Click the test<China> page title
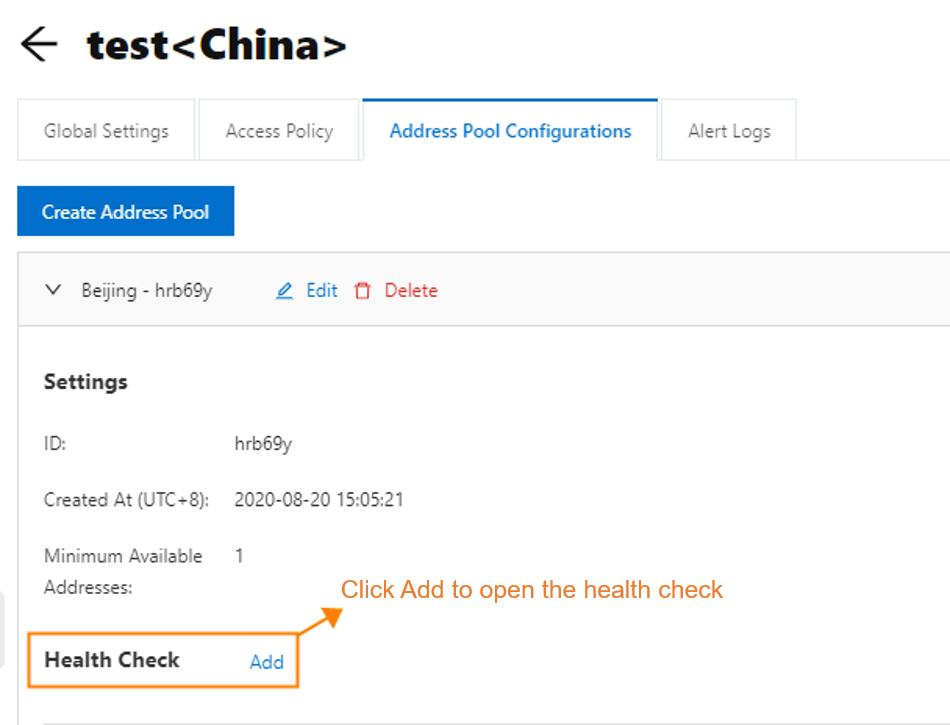The width and height of the screenshot is (950, 725). click(216, 45)
